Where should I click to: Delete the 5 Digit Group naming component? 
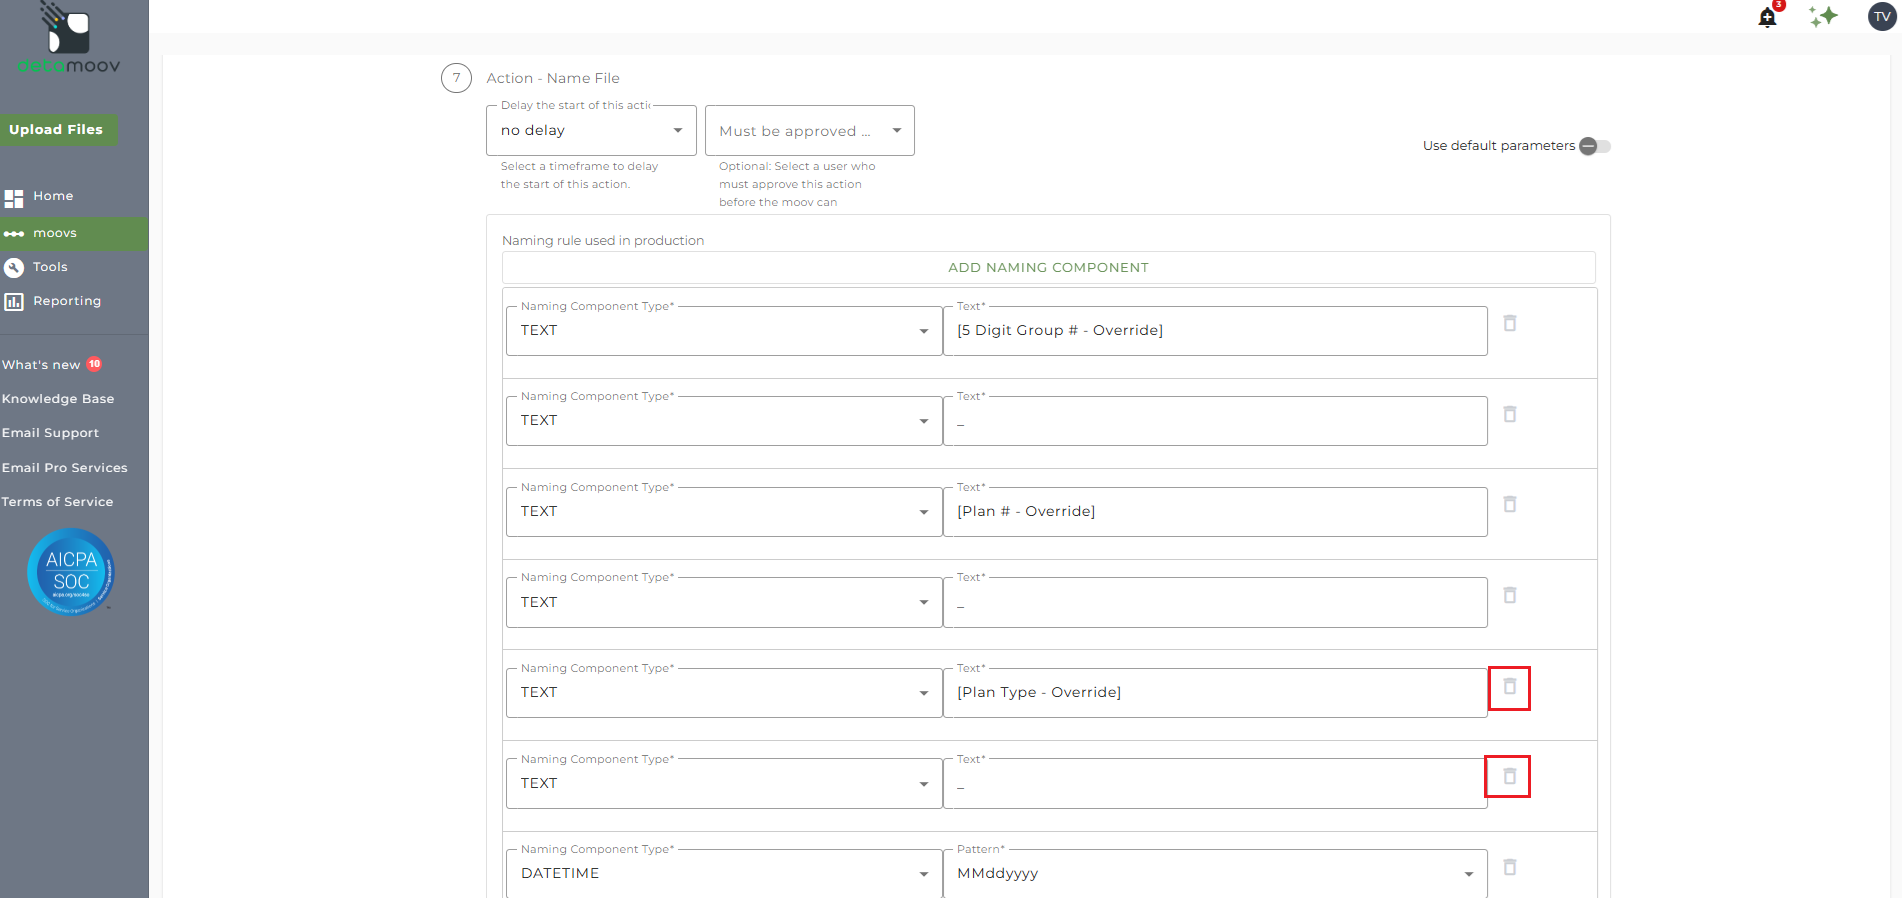1510,323
